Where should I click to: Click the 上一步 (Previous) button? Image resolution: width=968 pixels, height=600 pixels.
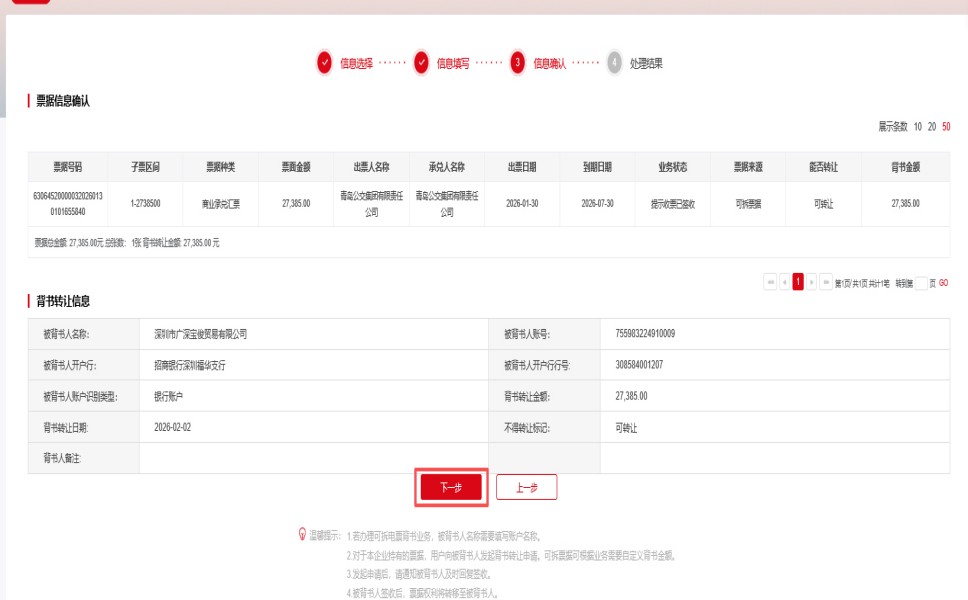526,487
